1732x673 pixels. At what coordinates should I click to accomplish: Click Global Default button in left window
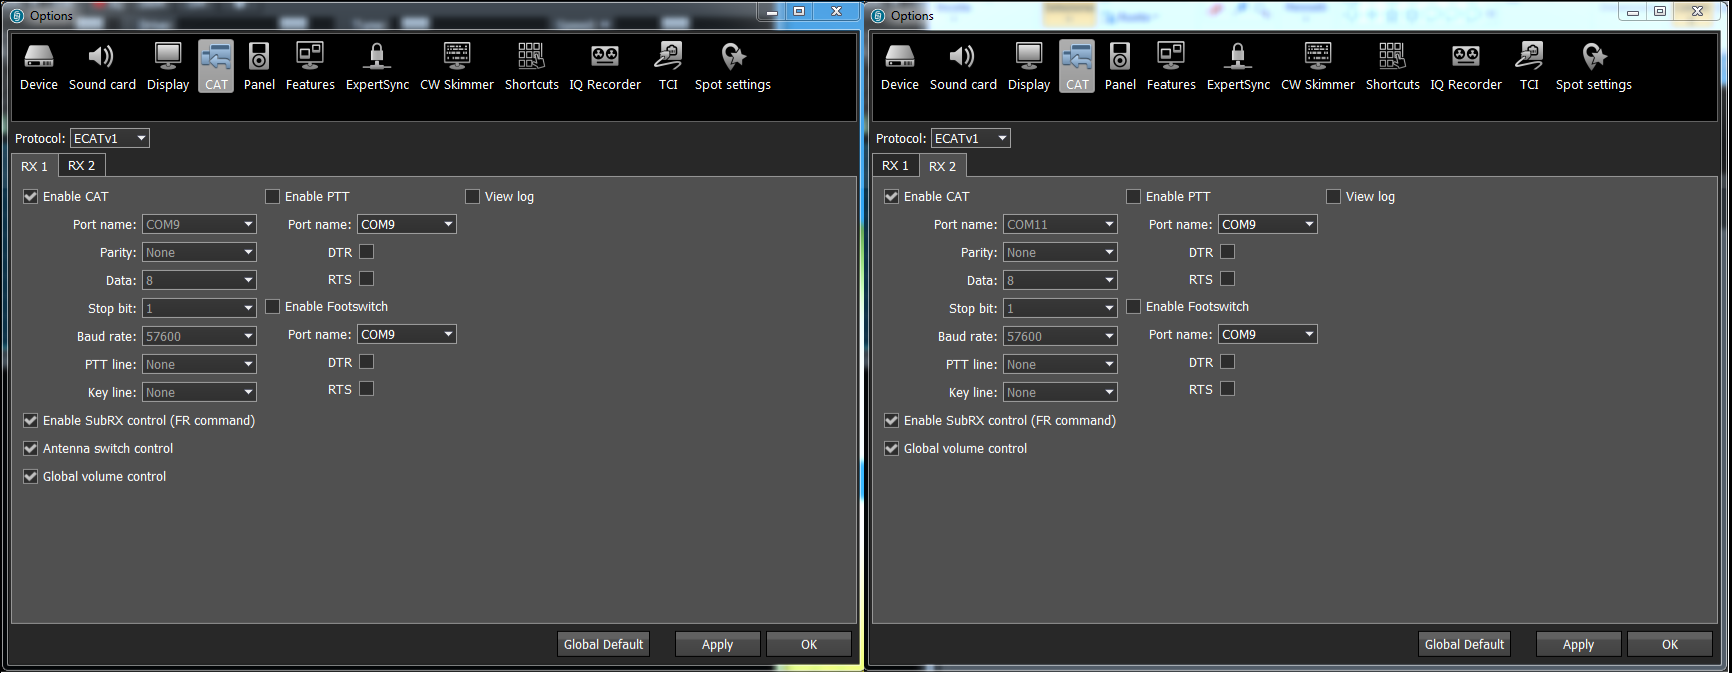[603, 645]
